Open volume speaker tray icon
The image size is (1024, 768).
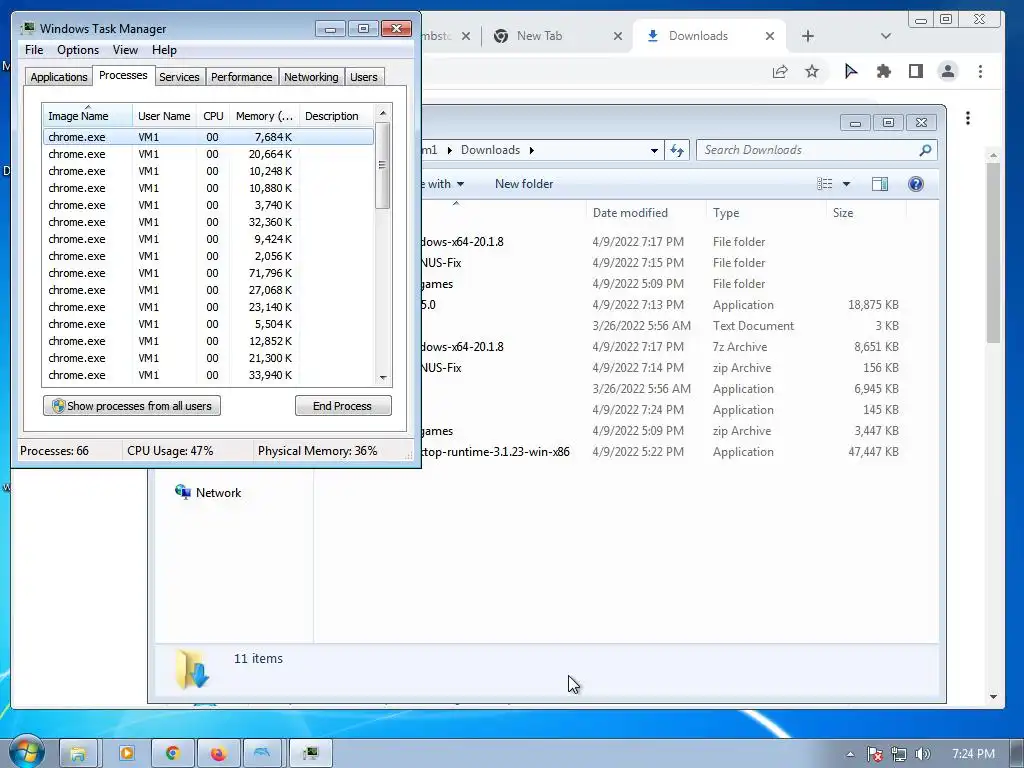[922, 754]
